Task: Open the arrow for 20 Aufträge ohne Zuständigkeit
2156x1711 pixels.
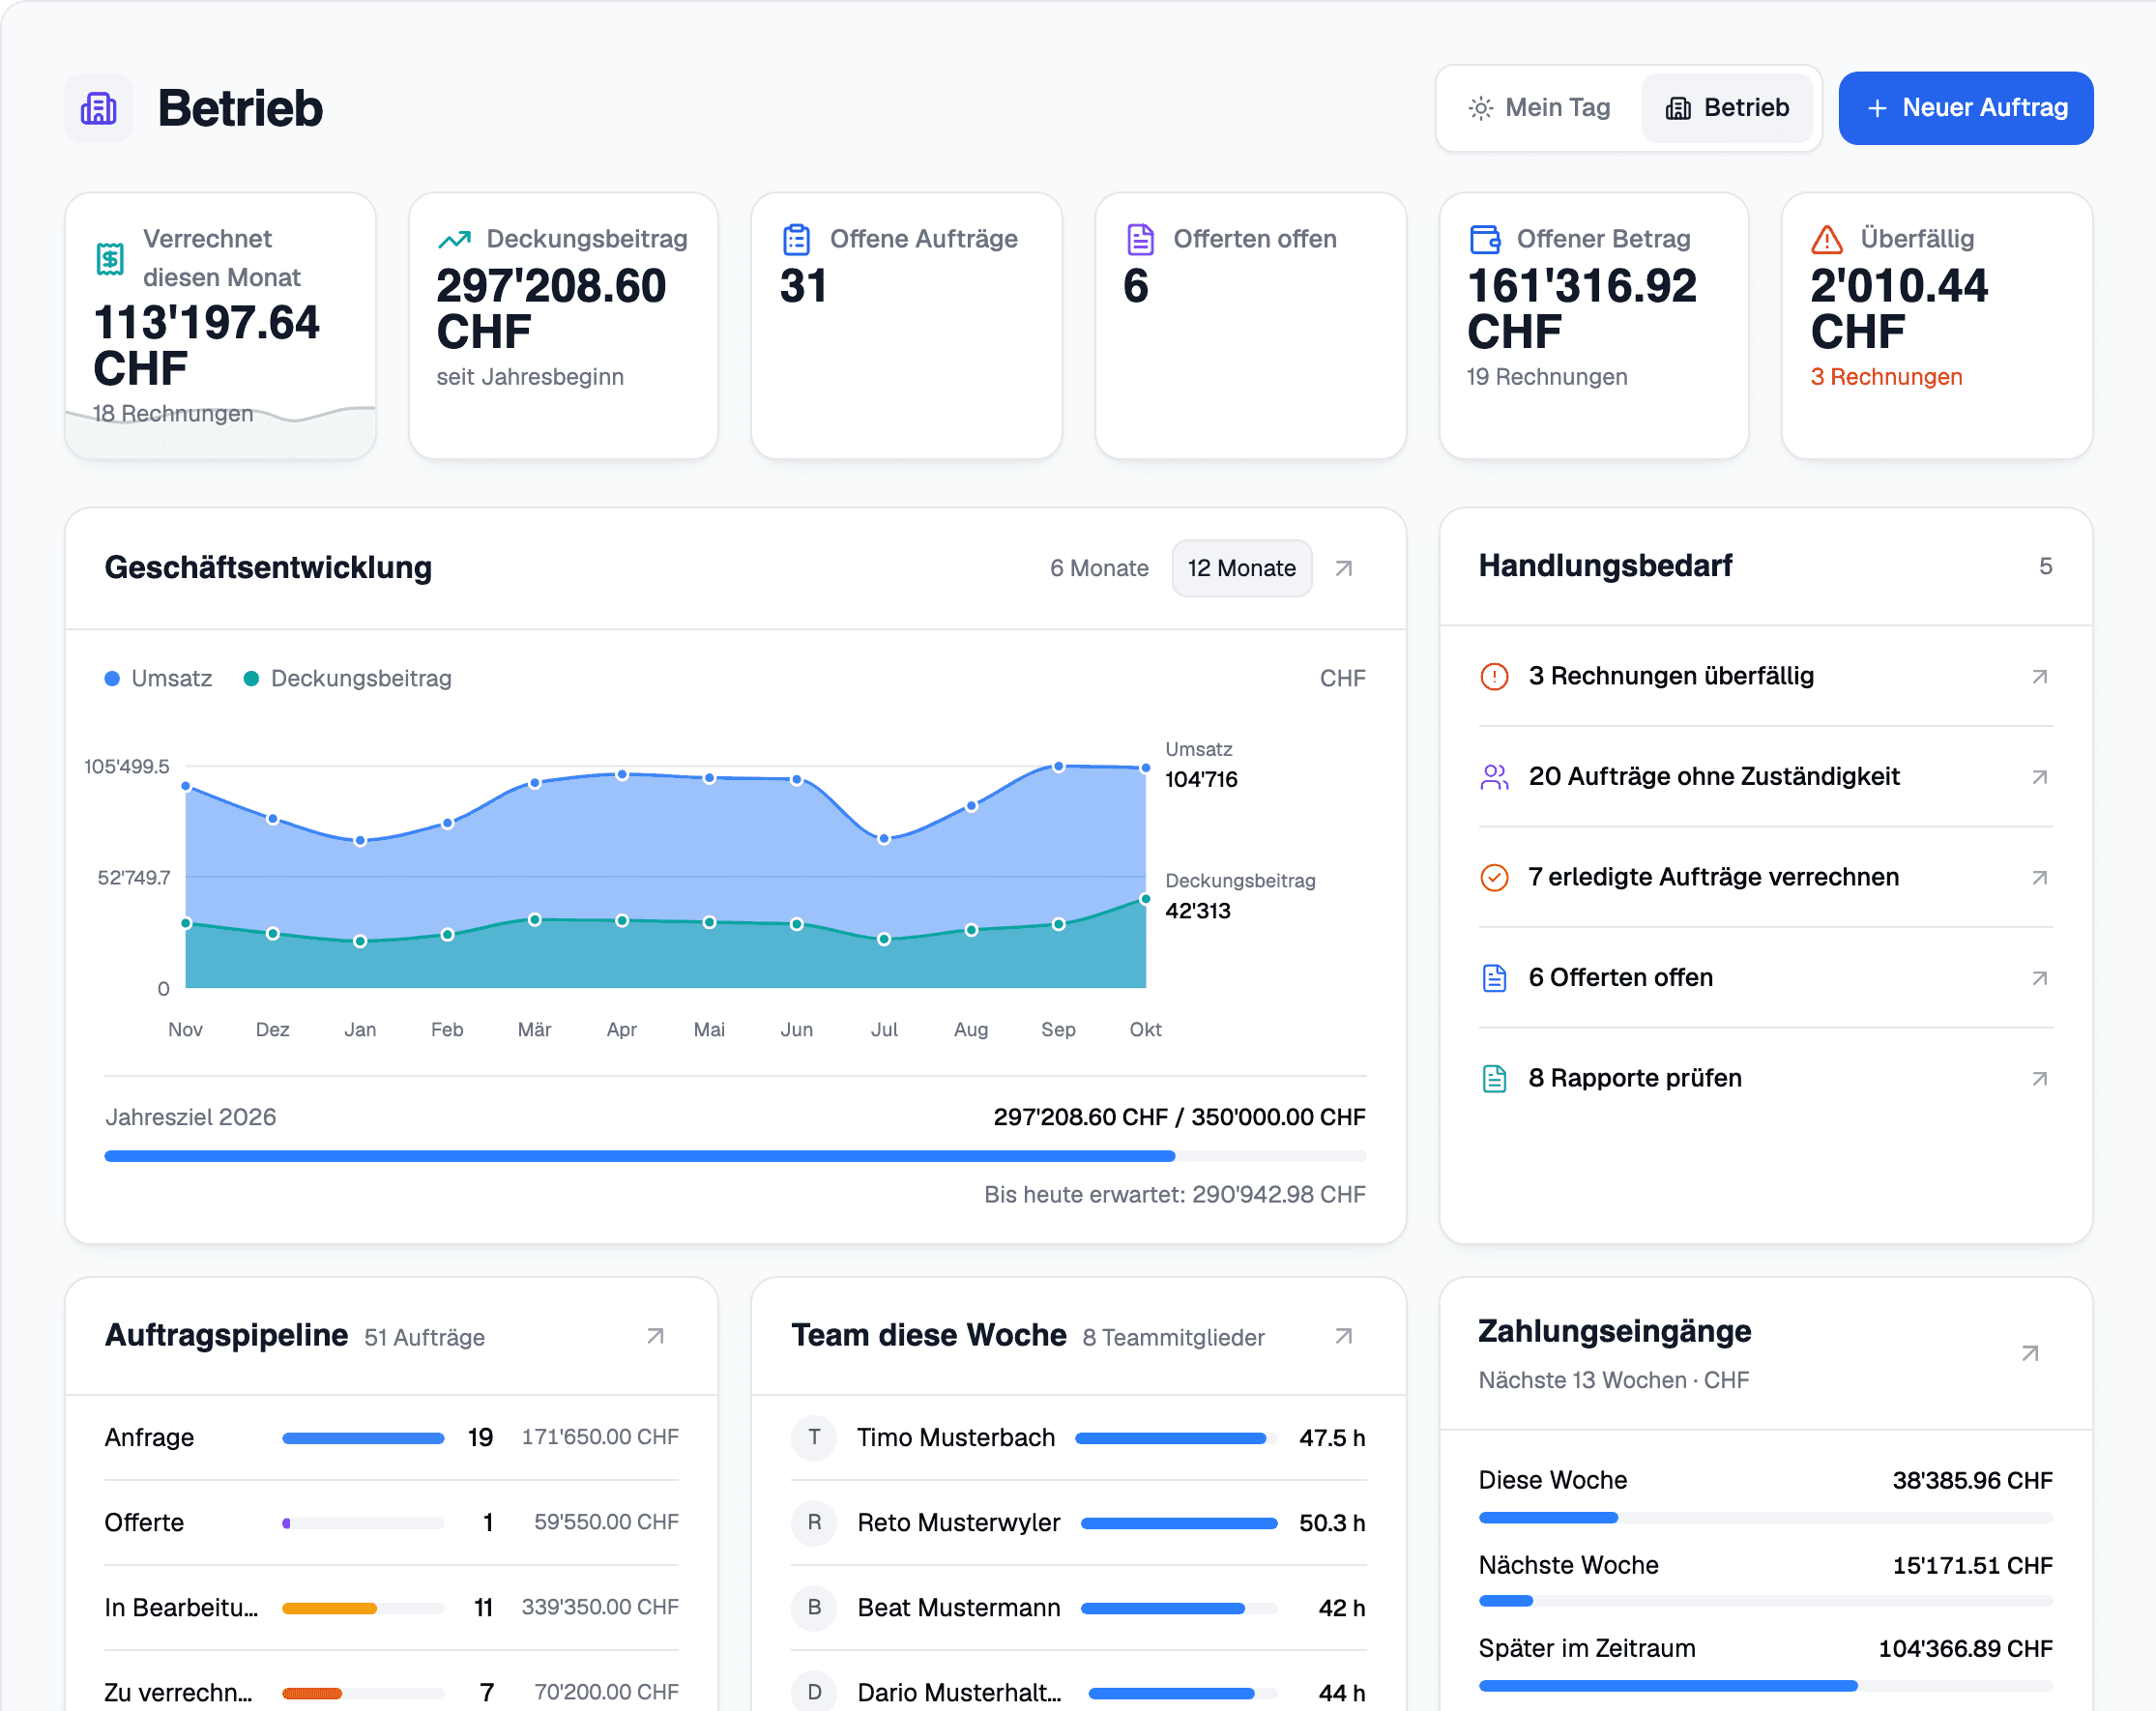Action: point(2039,777)
